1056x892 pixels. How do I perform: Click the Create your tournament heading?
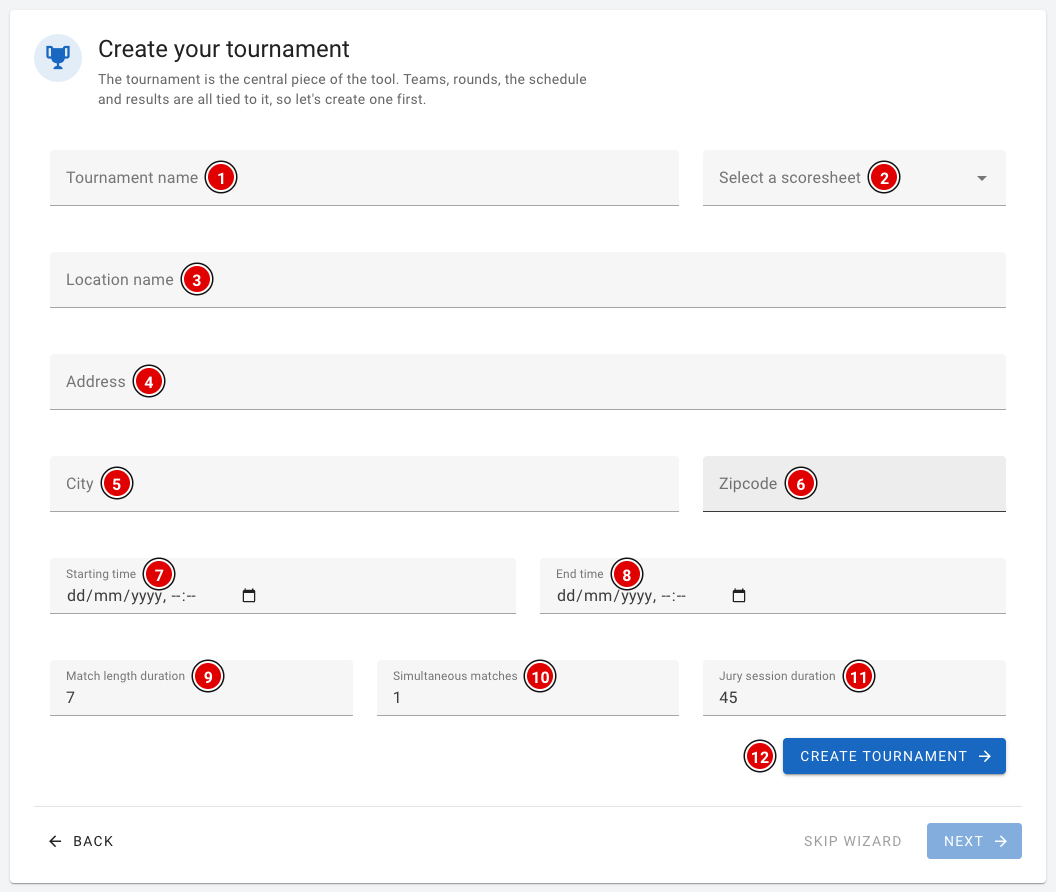(224, 49)
